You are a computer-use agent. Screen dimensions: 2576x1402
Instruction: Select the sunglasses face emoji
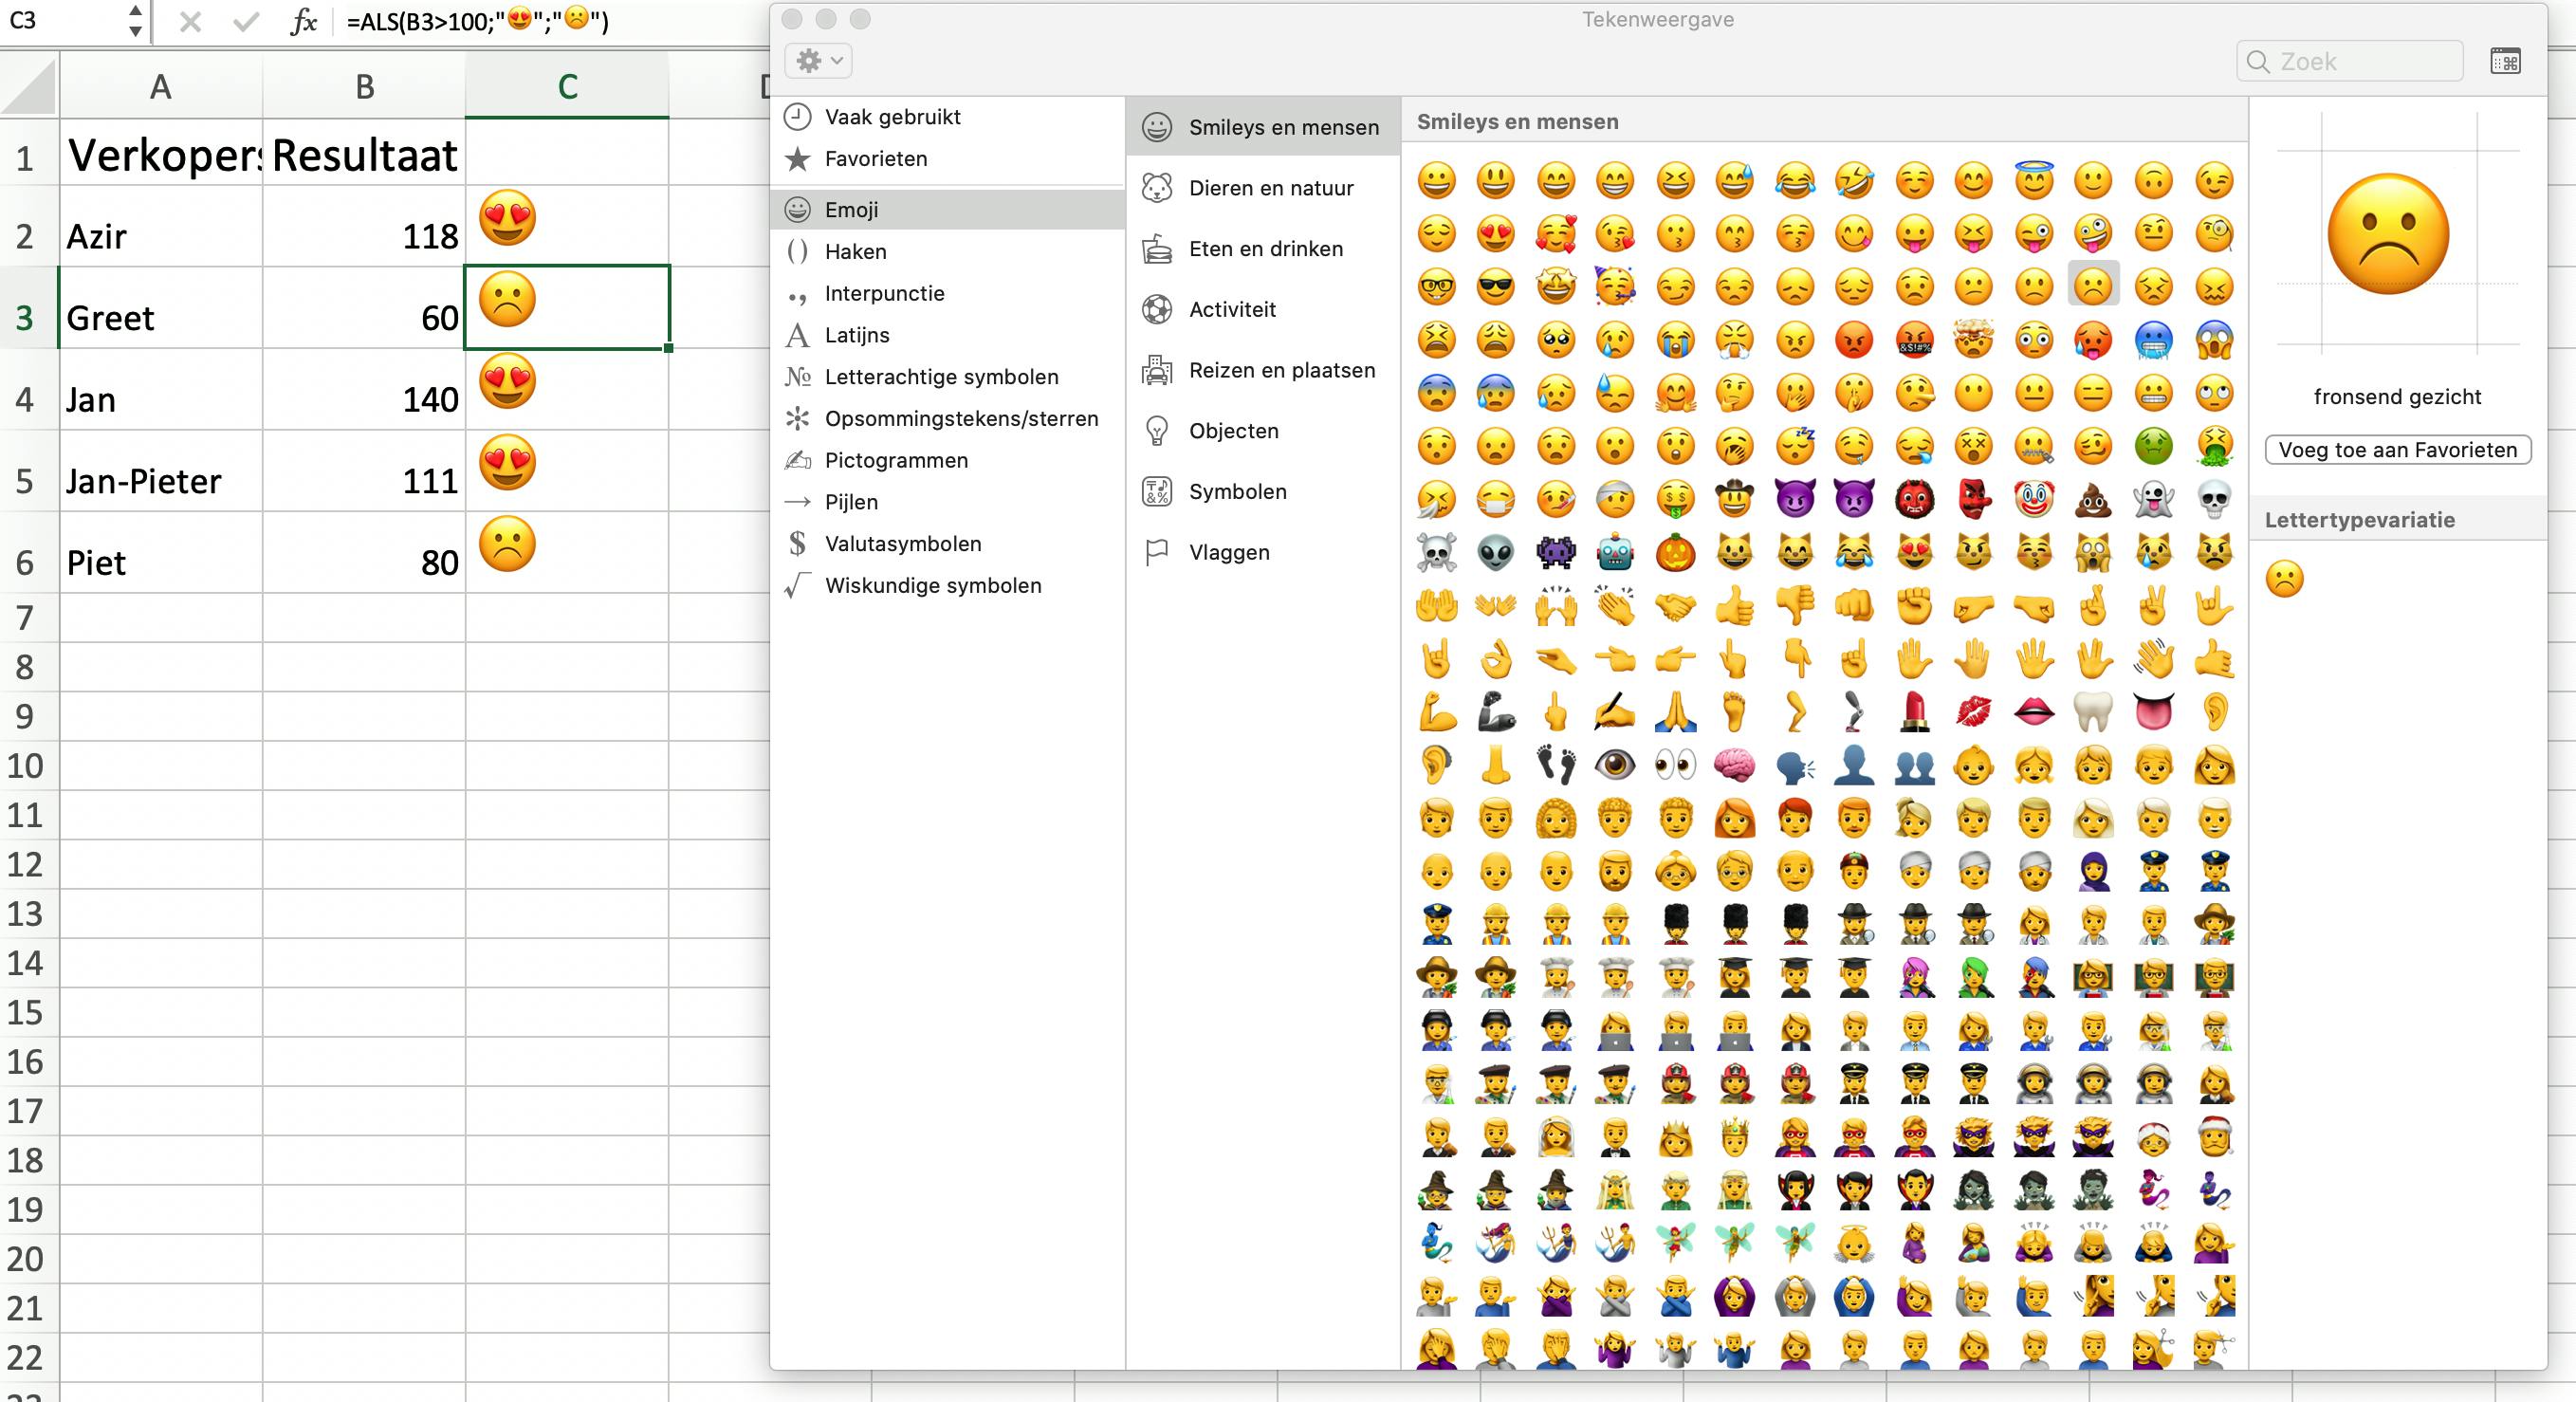1496,287
